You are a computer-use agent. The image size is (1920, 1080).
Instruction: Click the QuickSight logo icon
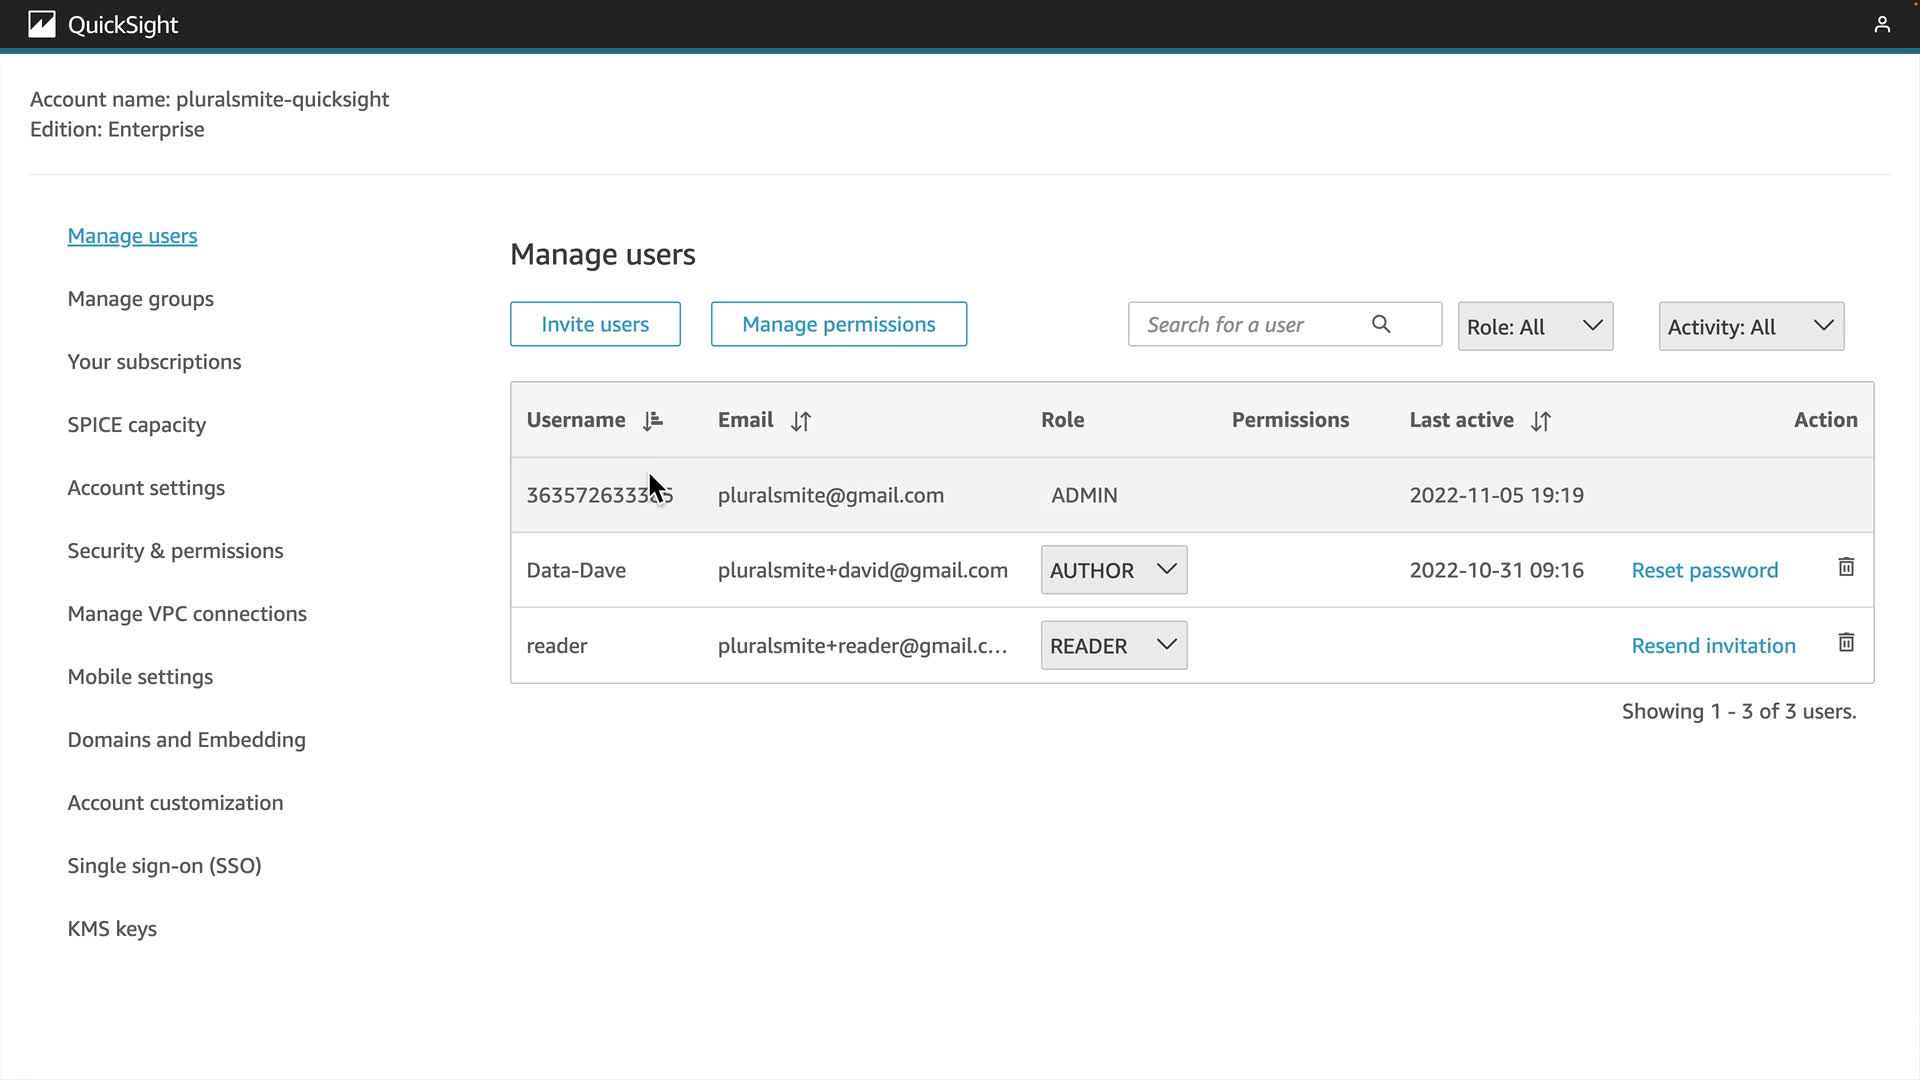point(42,24)
